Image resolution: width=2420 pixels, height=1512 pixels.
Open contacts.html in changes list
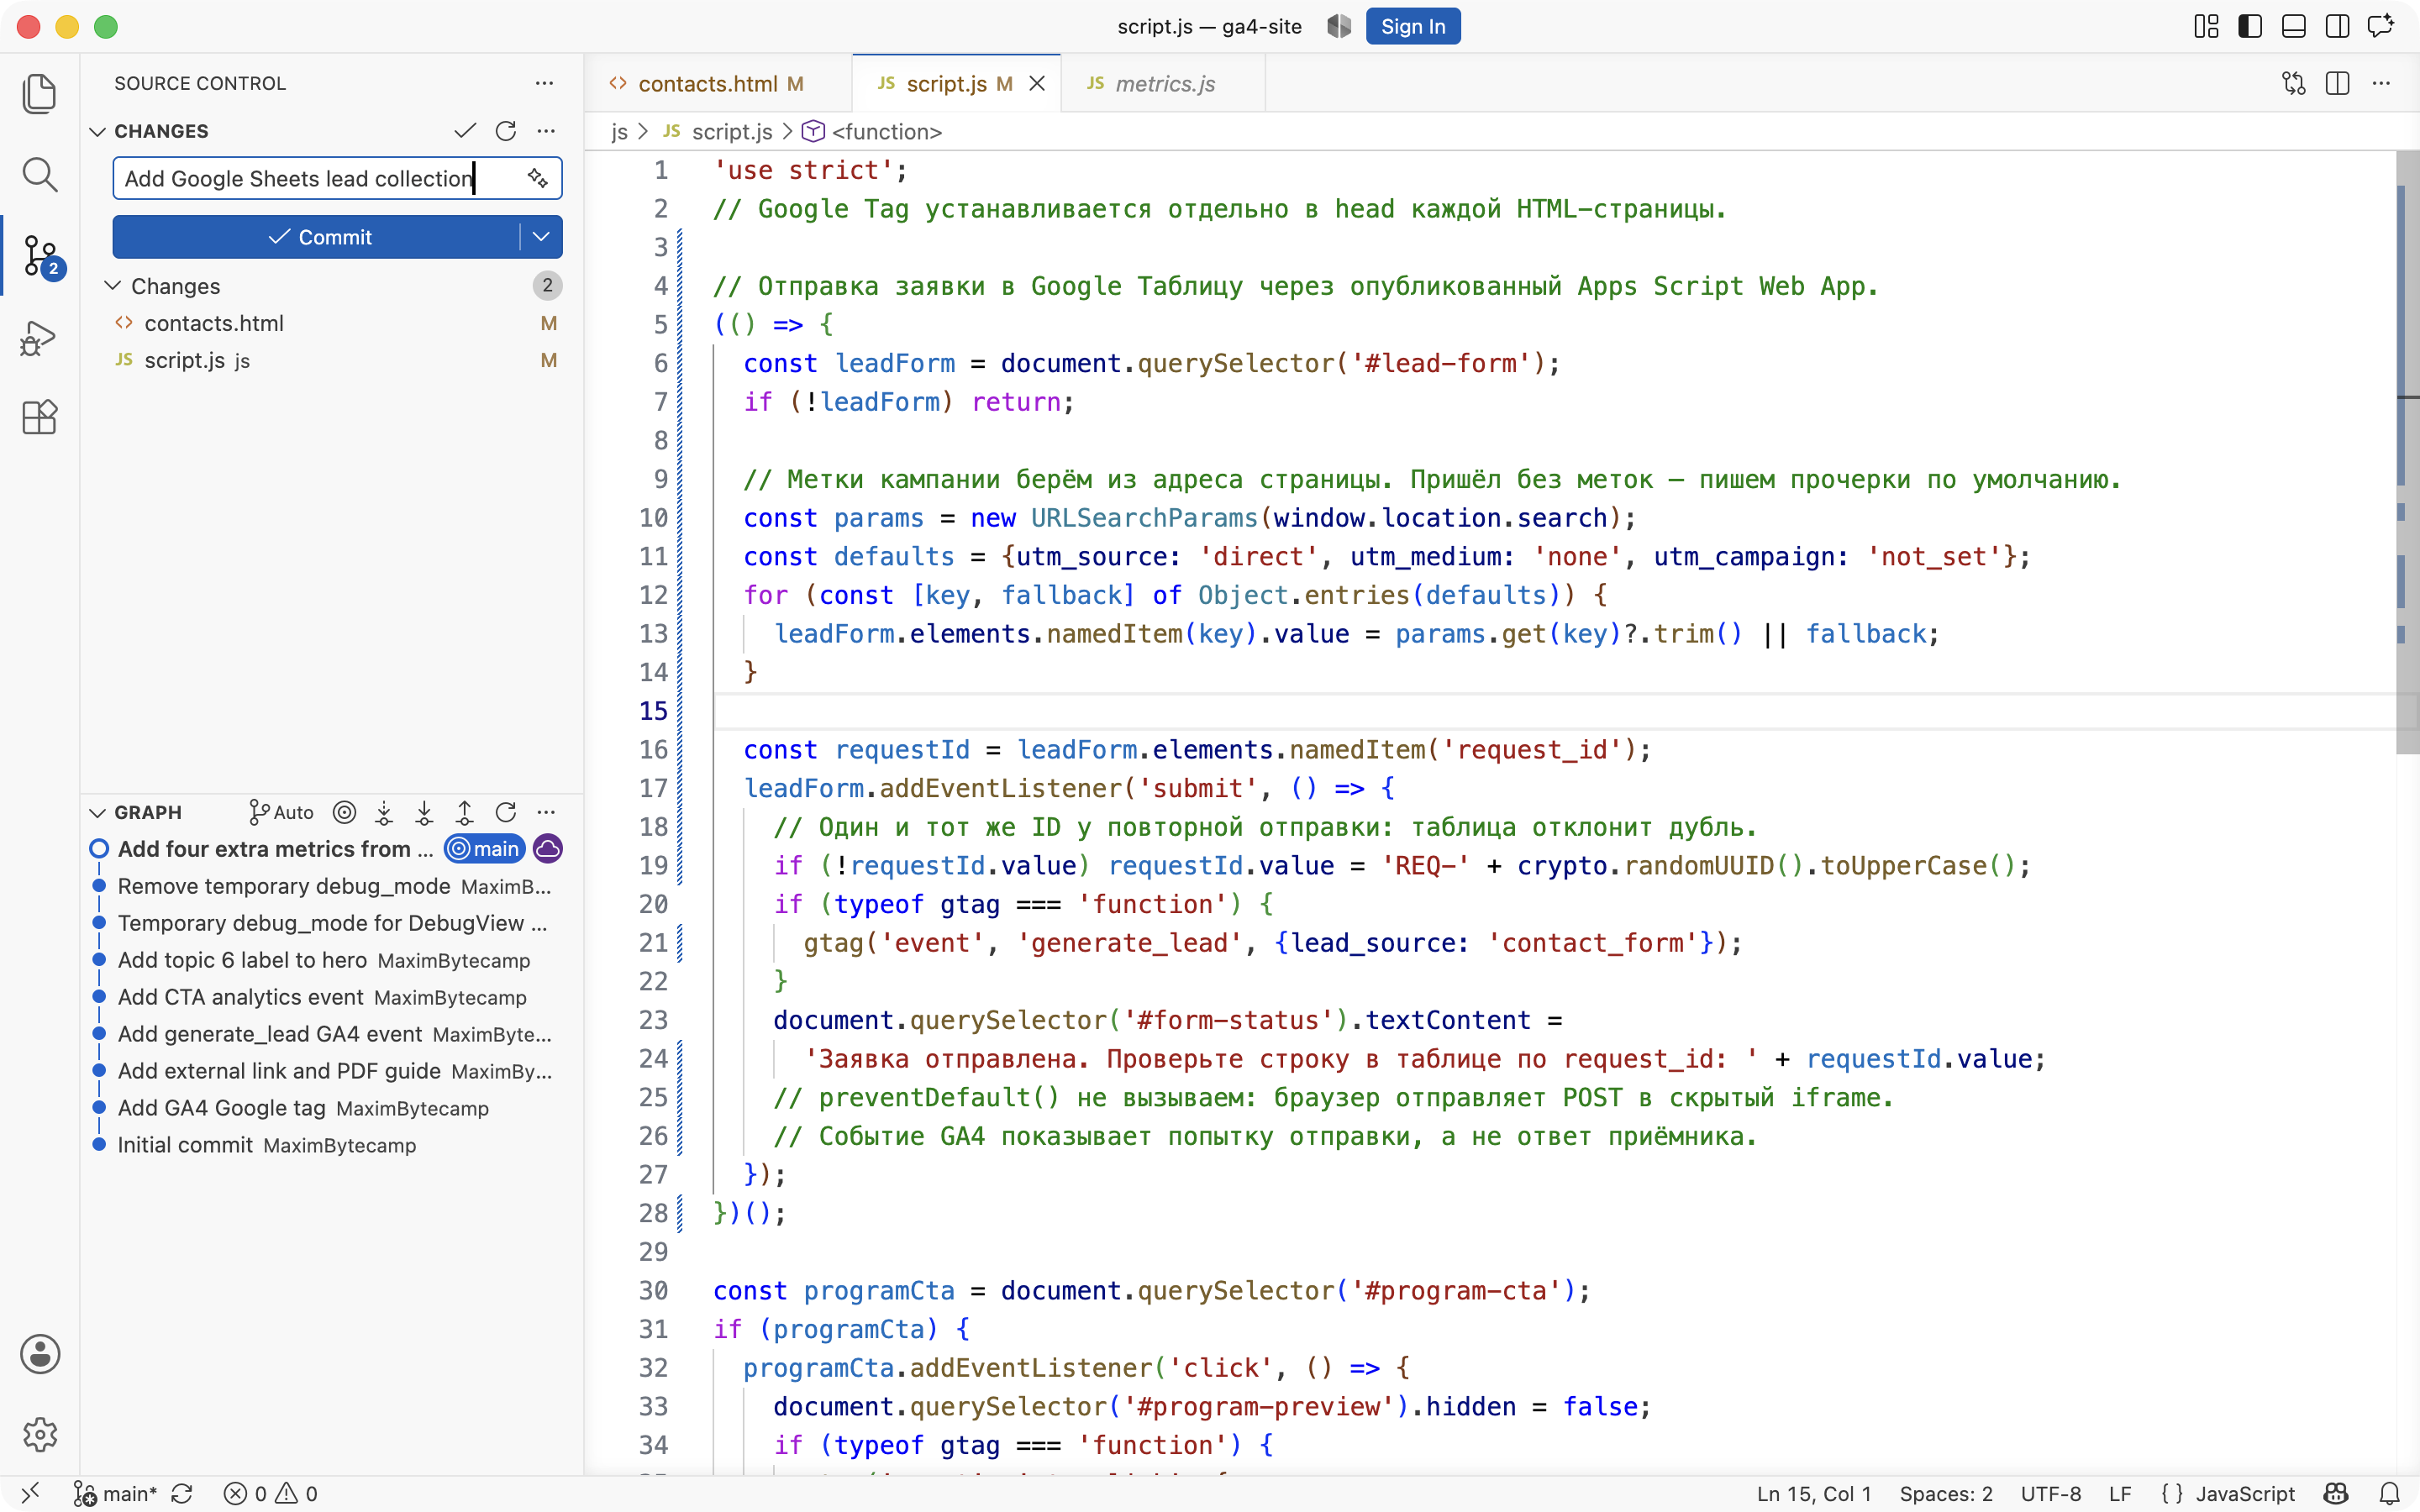point(337,323)
